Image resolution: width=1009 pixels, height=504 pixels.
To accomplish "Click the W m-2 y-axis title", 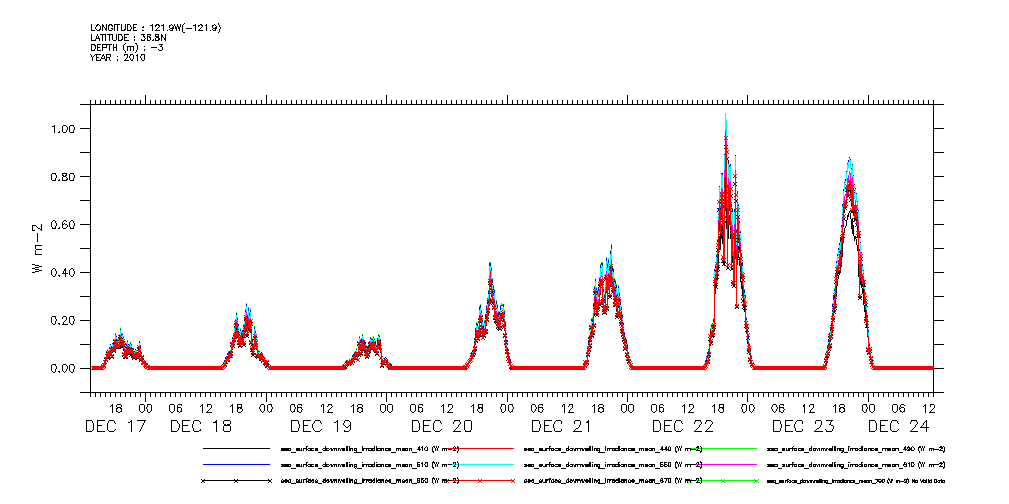I will (37, 248).
